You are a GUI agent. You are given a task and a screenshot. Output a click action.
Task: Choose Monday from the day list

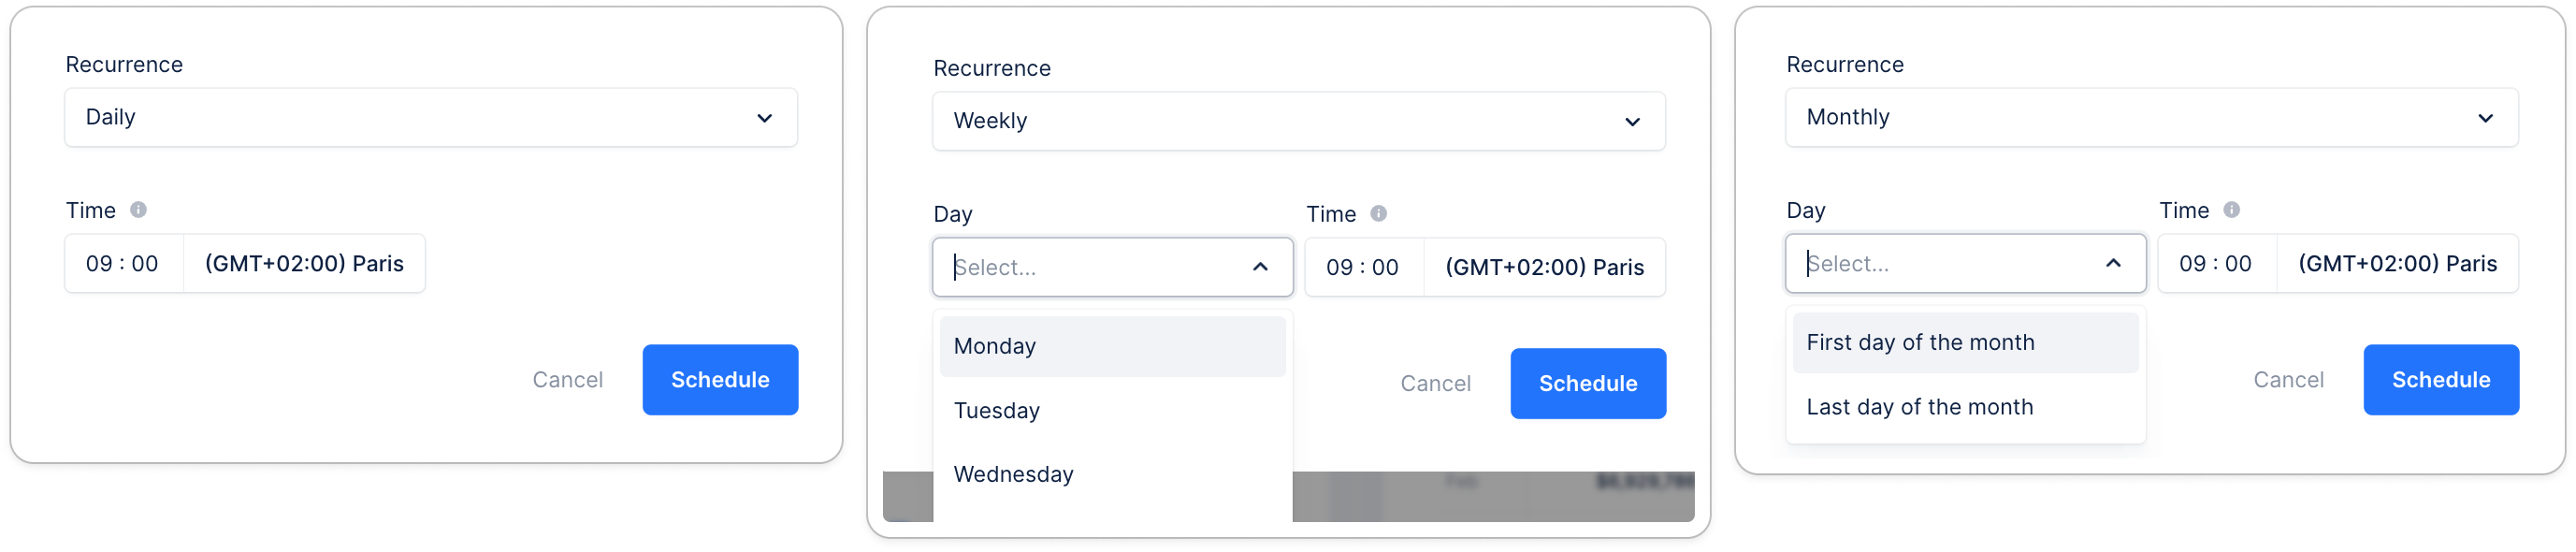point(1113,347)
